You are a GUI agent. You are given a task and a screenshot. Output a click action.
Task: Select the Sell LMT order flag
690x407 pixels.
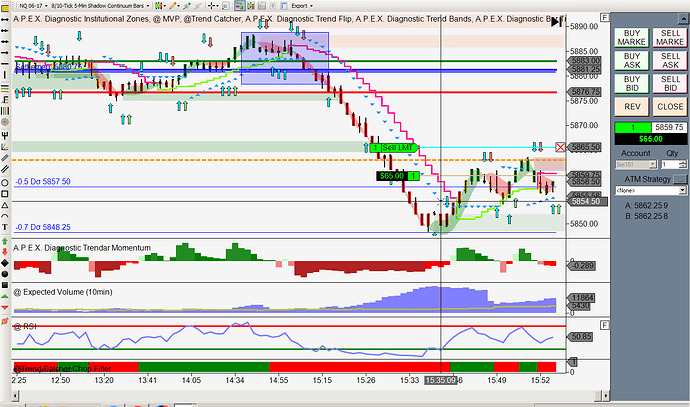[394, 148]
